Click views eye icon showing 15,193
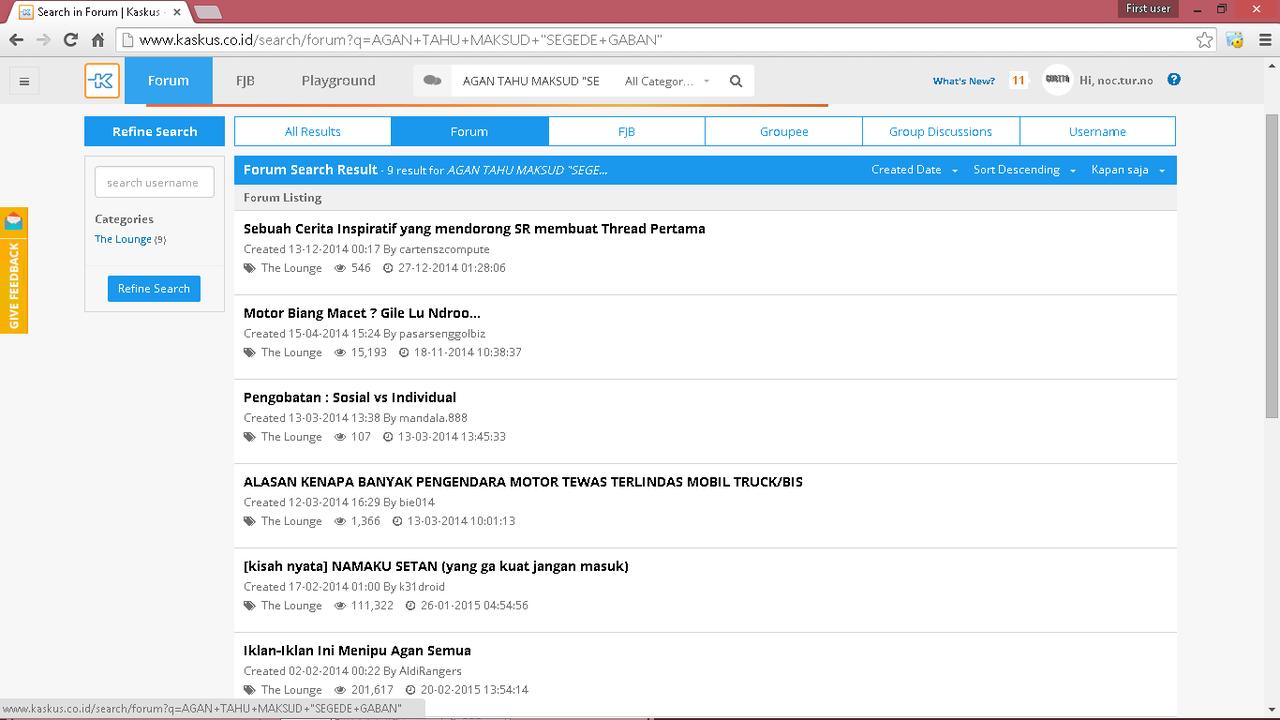Image resolution: width=1280 pixels, height=720 pixels. [x=340, y=353]
